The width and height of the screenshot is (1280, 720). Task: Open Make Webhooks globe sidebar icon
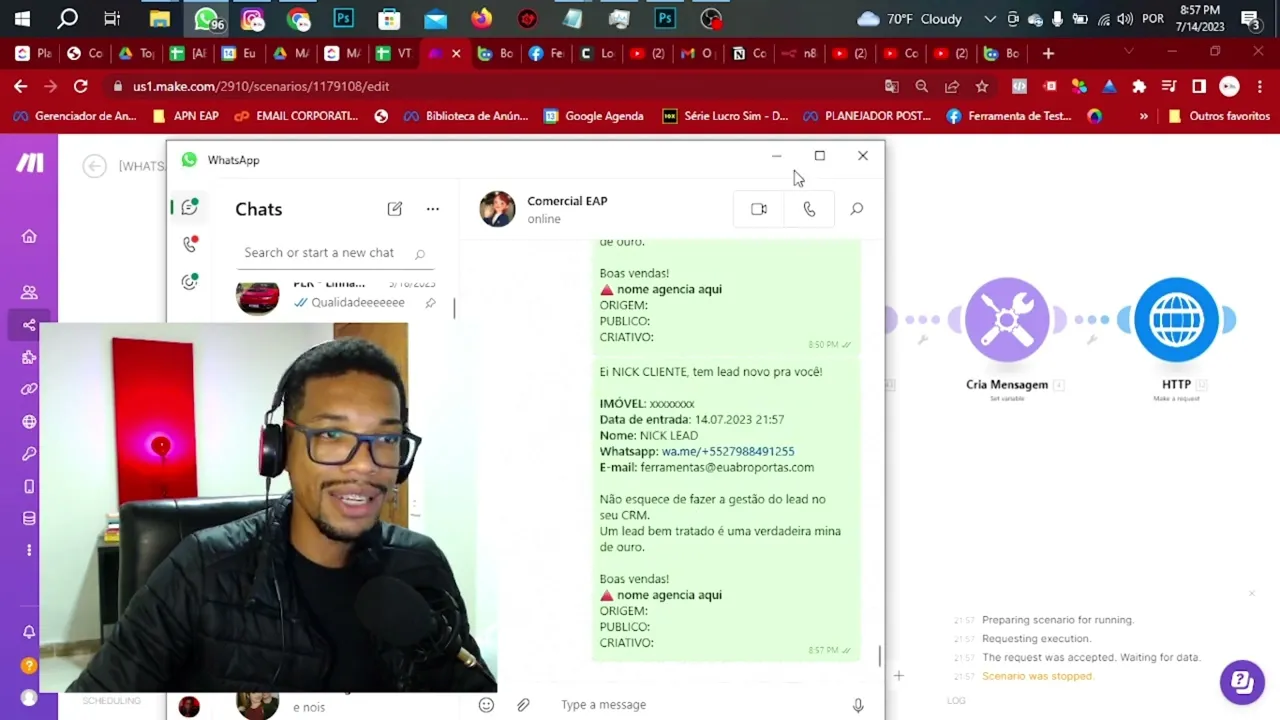click(29, 421)
